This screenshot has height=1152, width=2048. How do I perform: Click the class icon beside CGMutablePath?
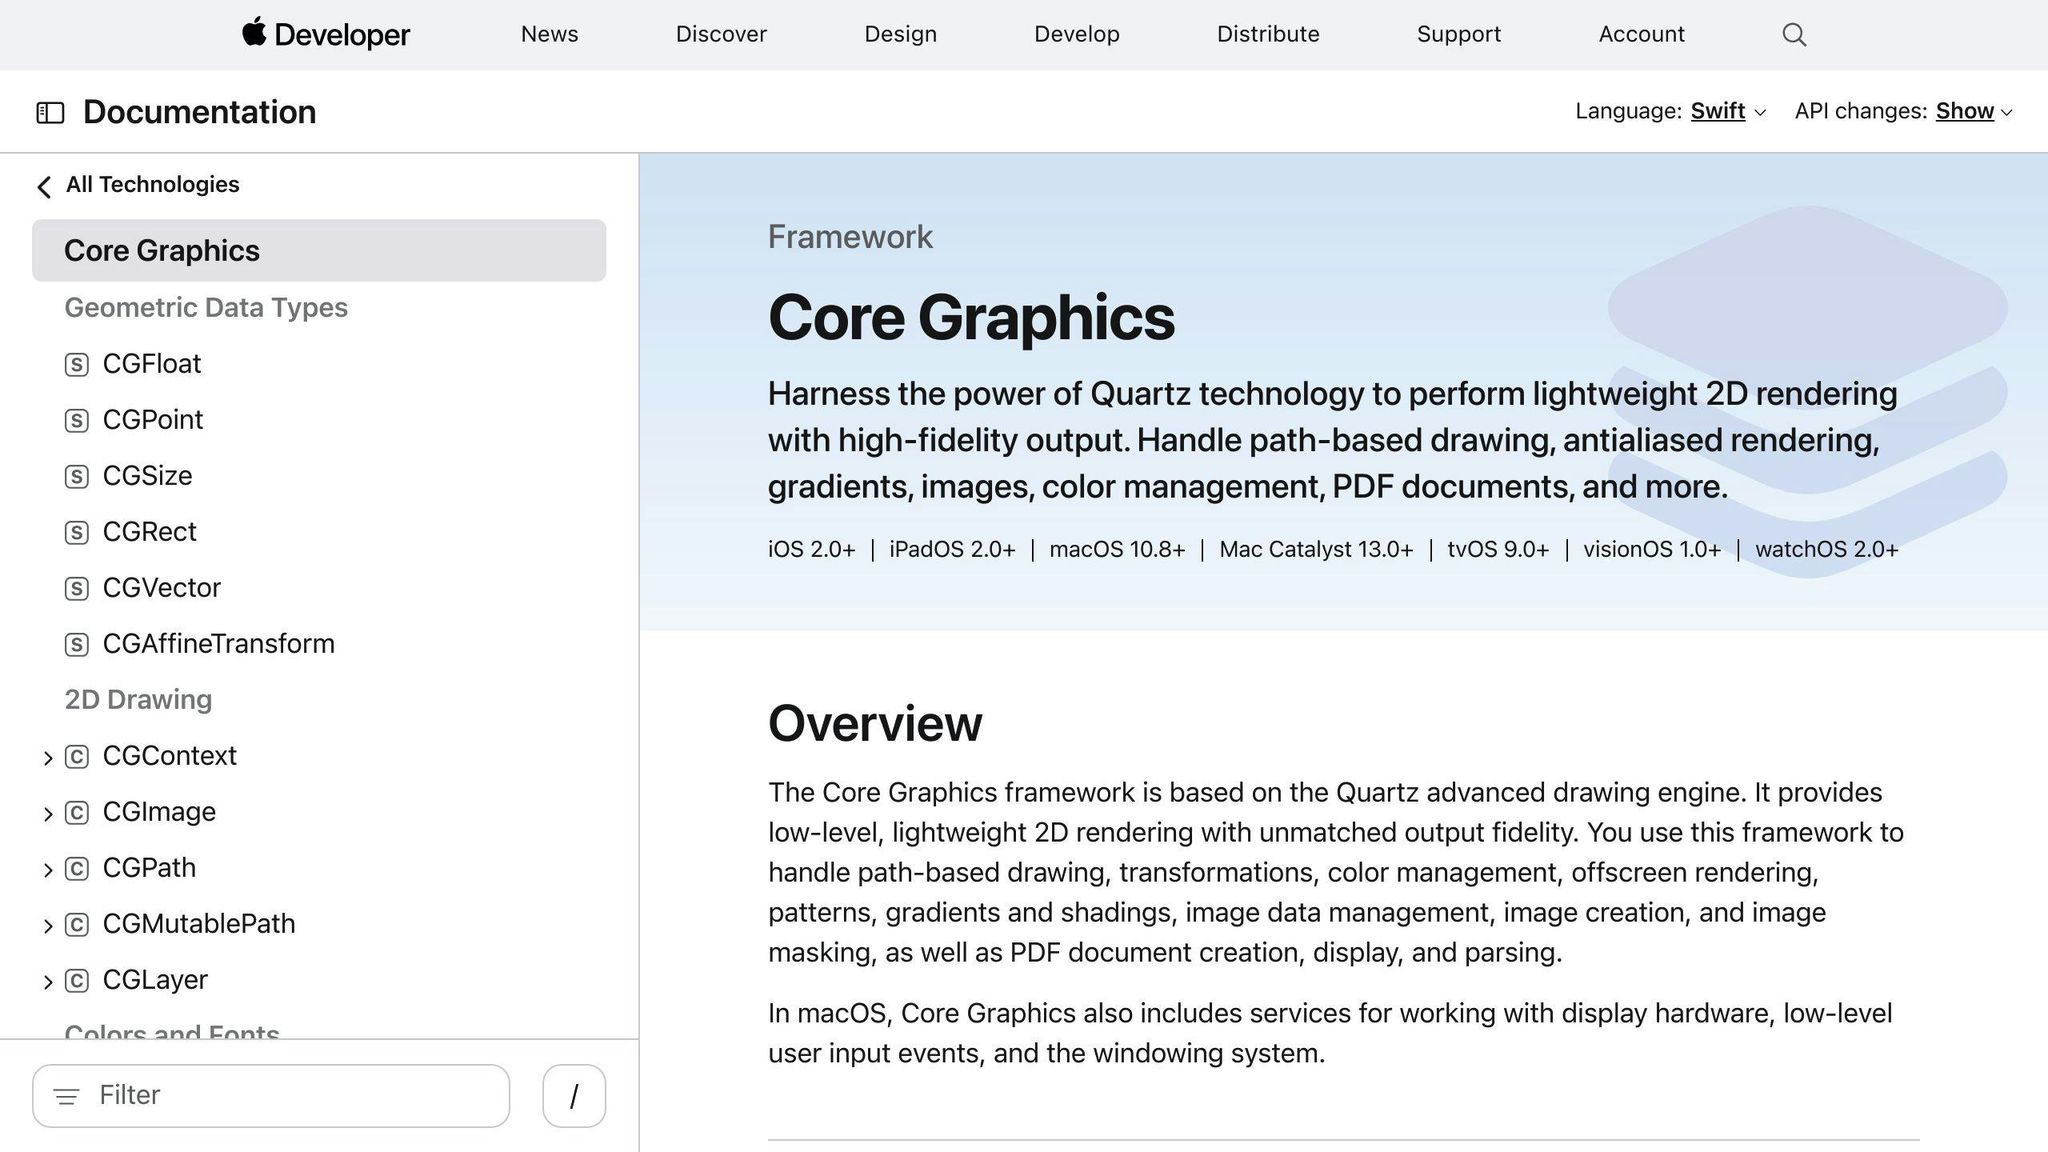pos(77,925)
